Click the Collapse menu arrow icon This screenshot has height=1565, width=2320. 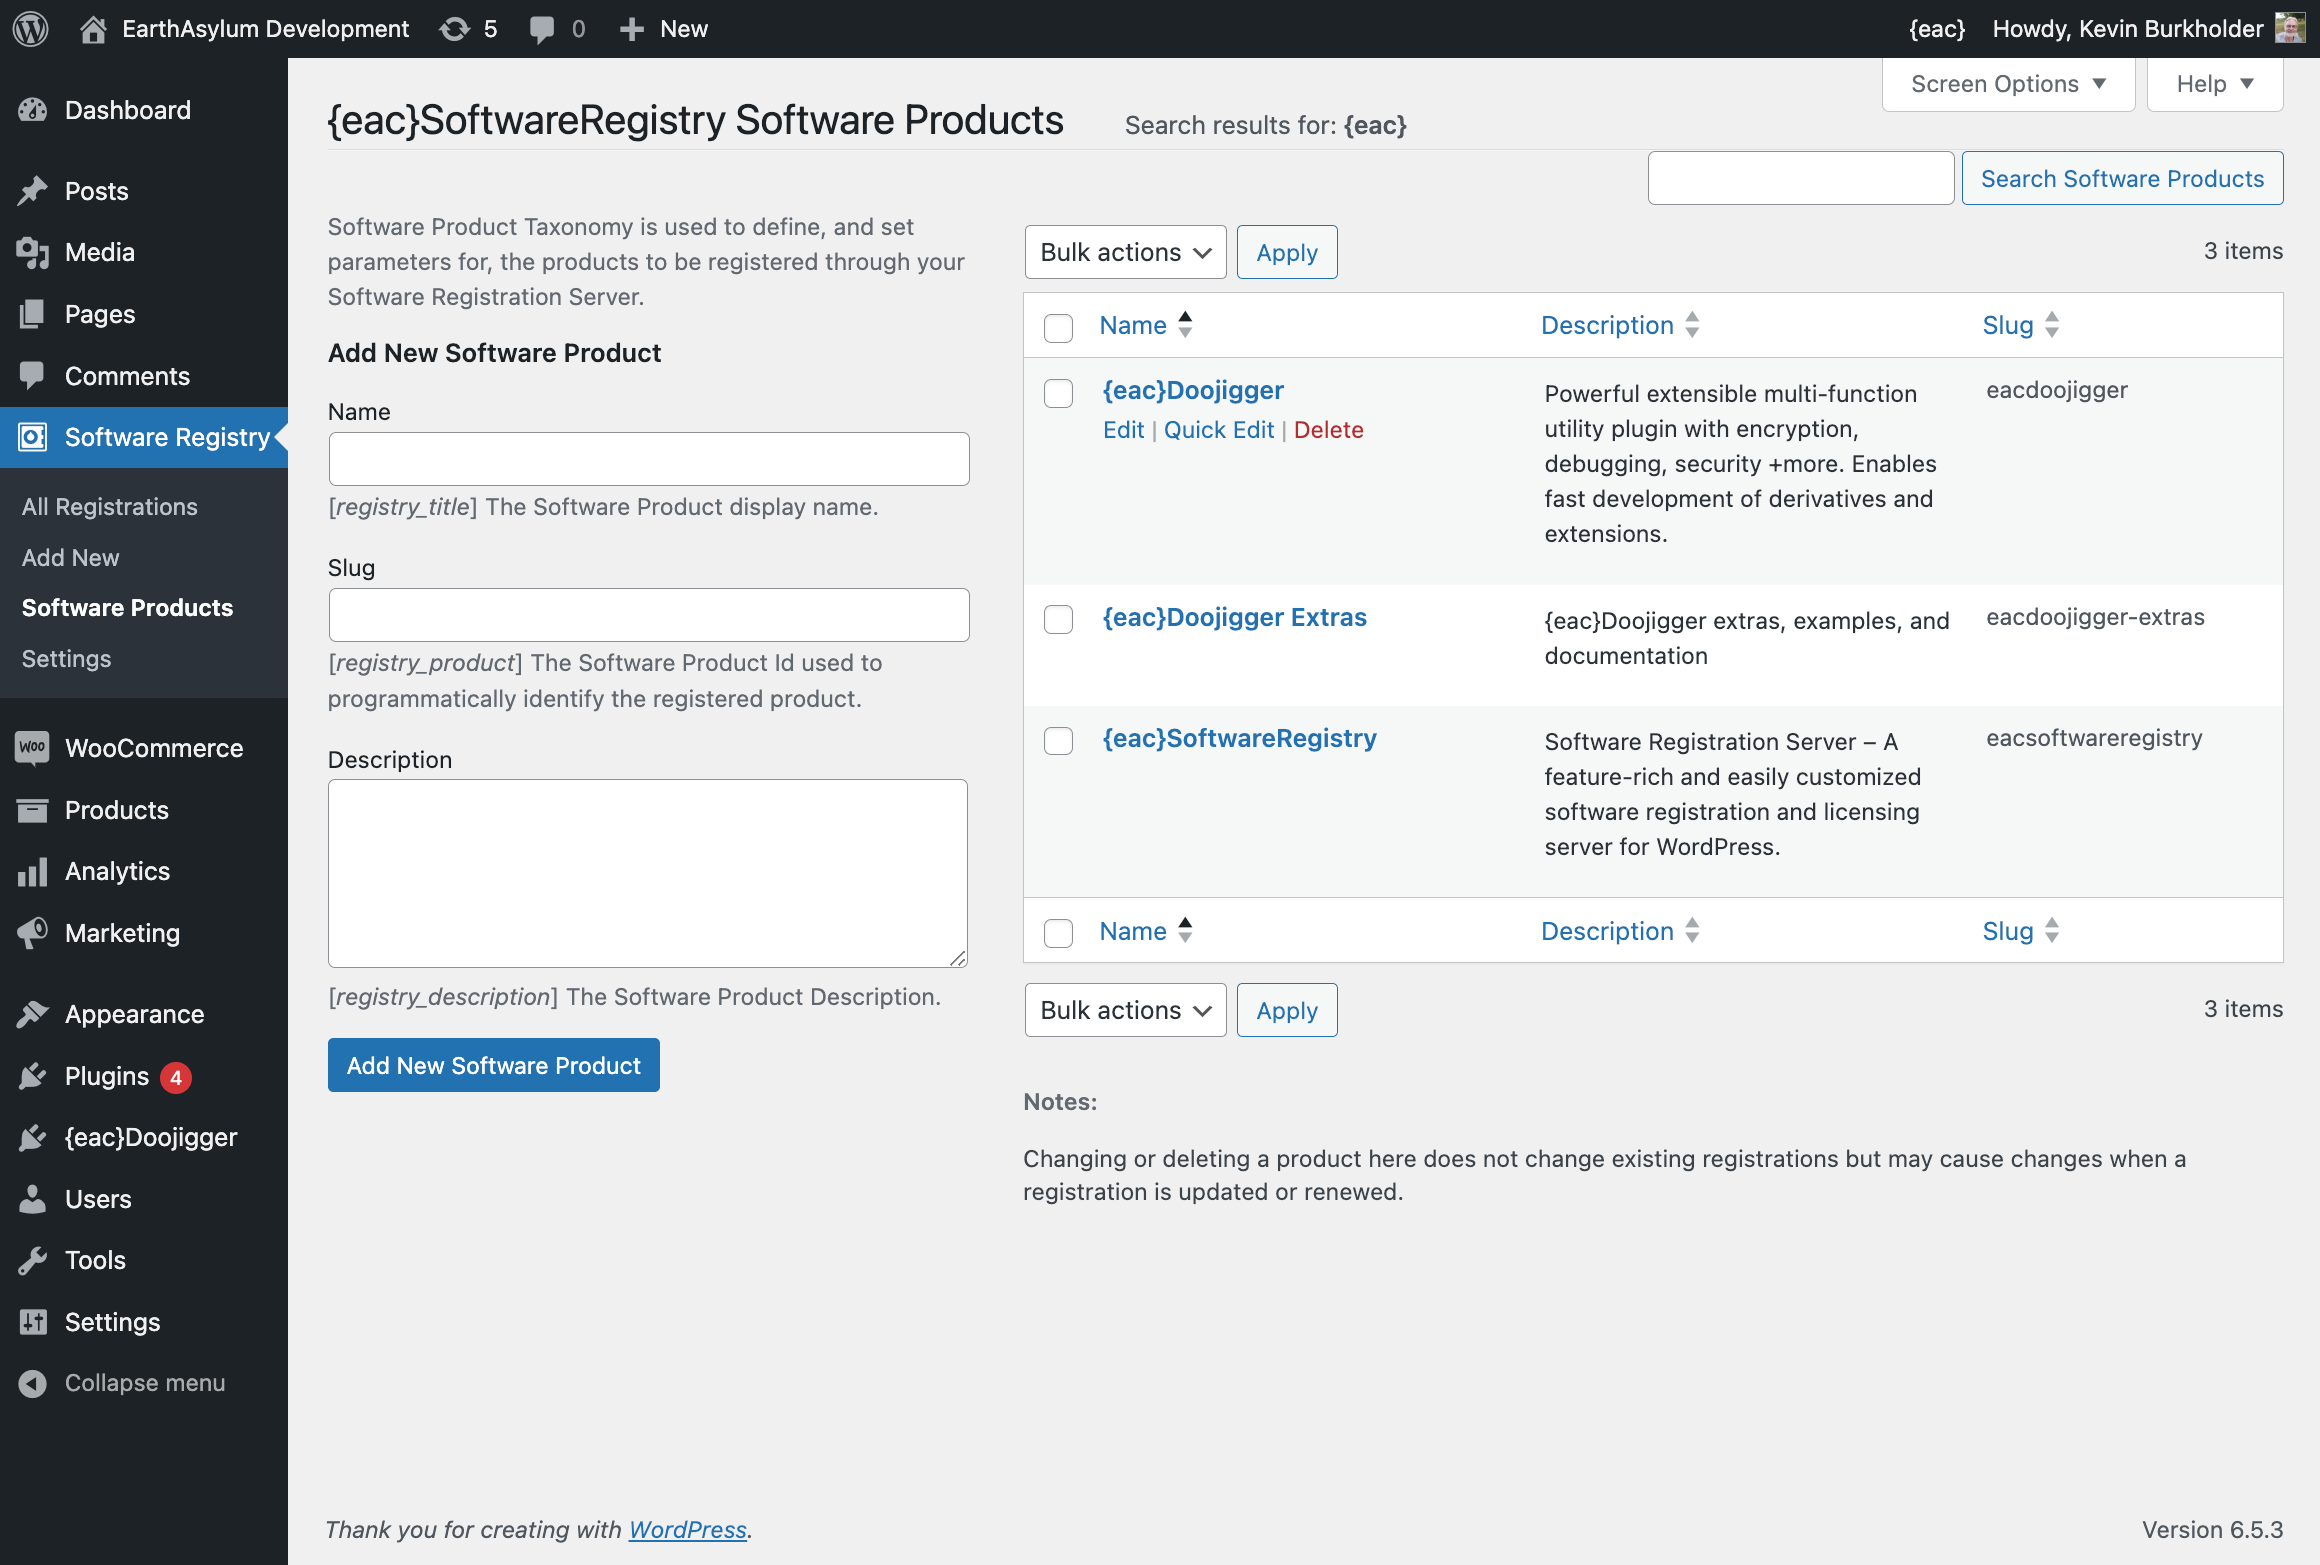click(x=33, y=1383)
